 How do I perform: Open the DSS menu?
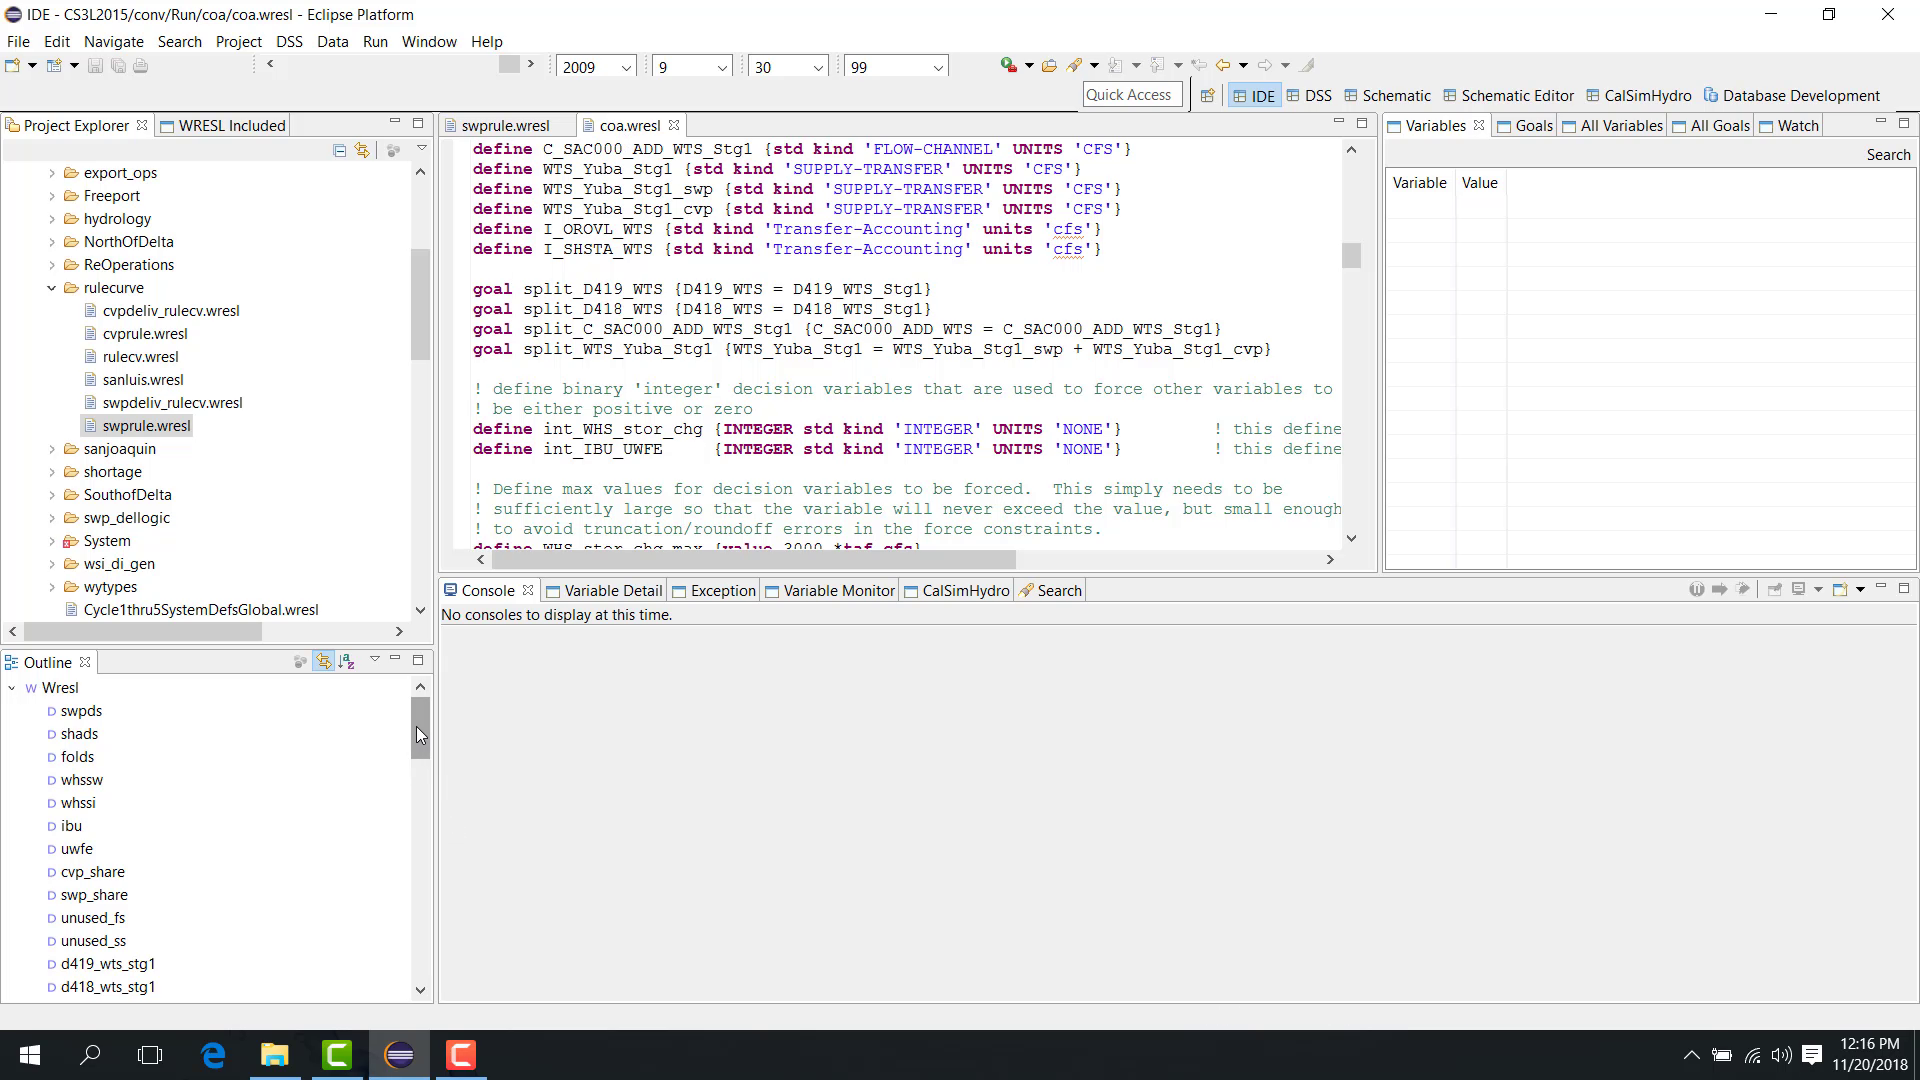click(289, 42)
